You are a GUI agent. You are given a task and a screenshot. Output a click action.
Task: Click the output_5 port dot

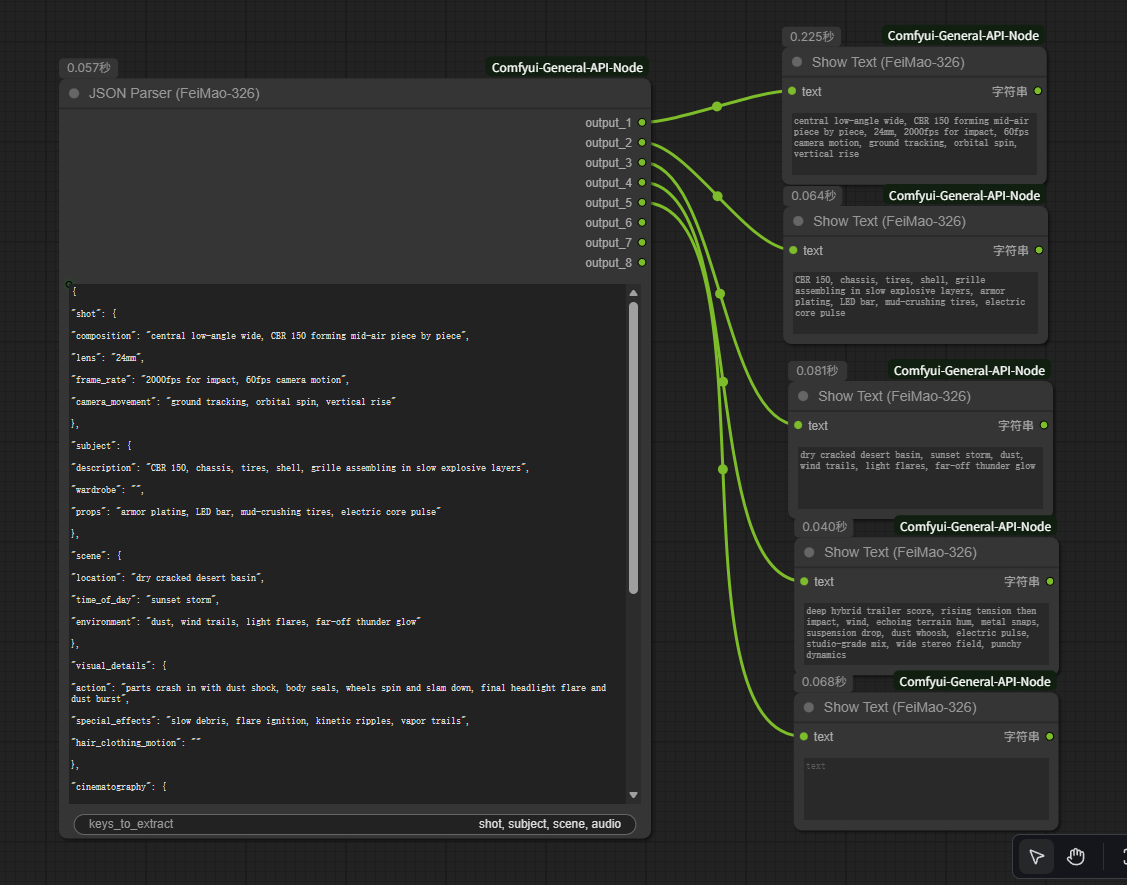(642, 203)
